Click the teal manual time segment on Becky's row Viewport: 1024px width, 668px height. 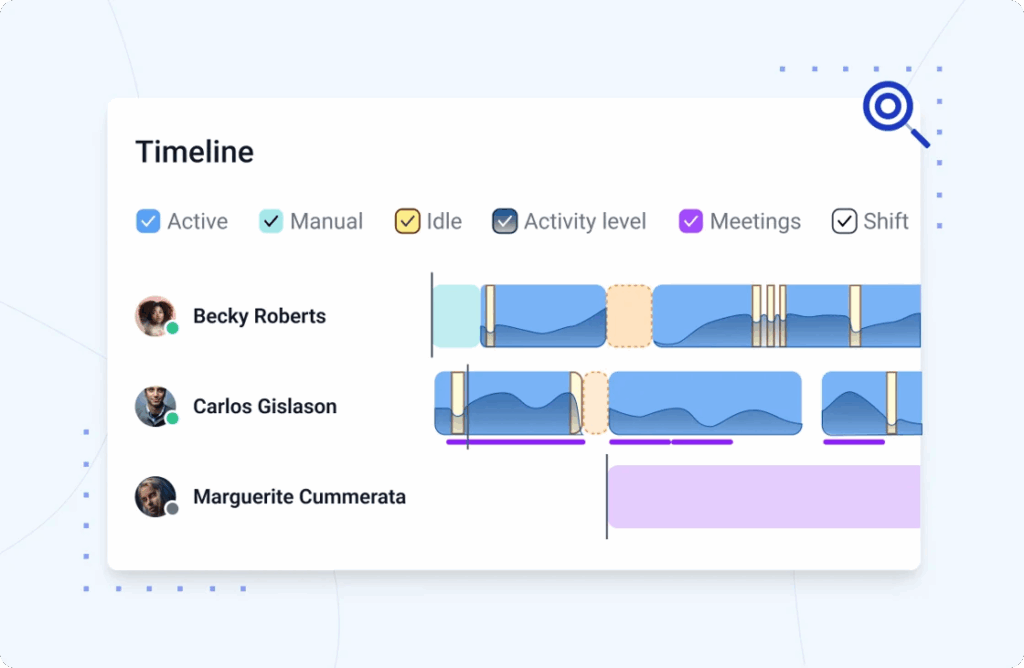click(x=455, y=315)
